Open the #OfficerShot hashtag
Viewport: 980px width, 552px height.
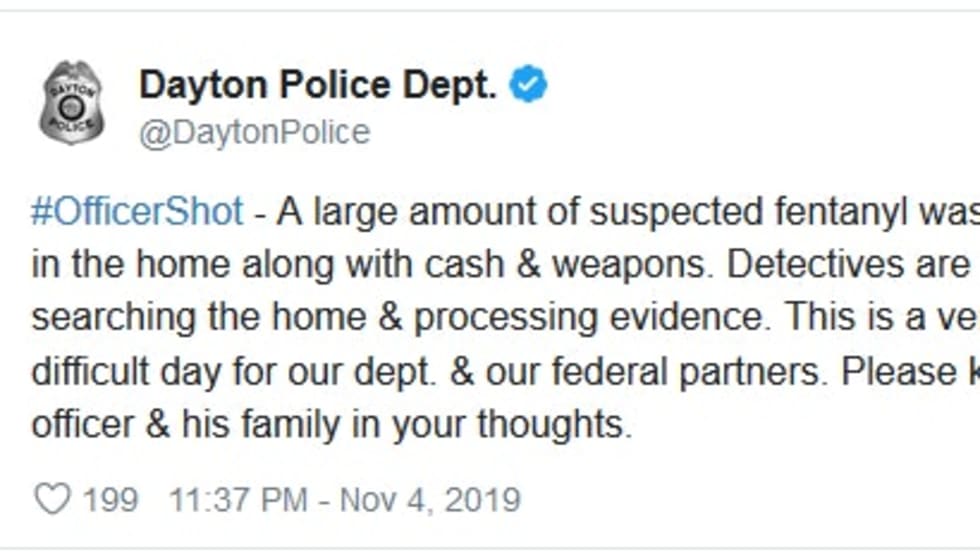[138, 212]
